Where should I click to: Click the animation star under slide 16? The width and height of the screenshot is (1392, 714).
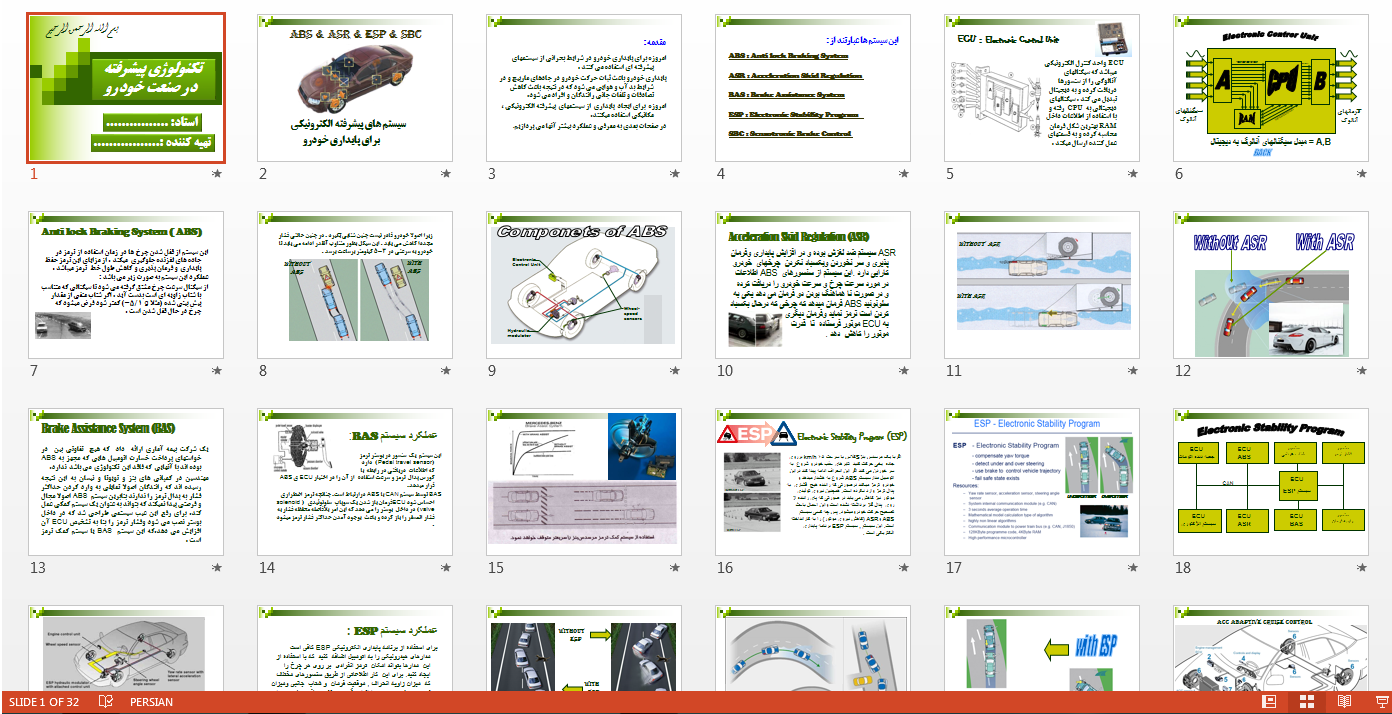click(x=904, y=567)
